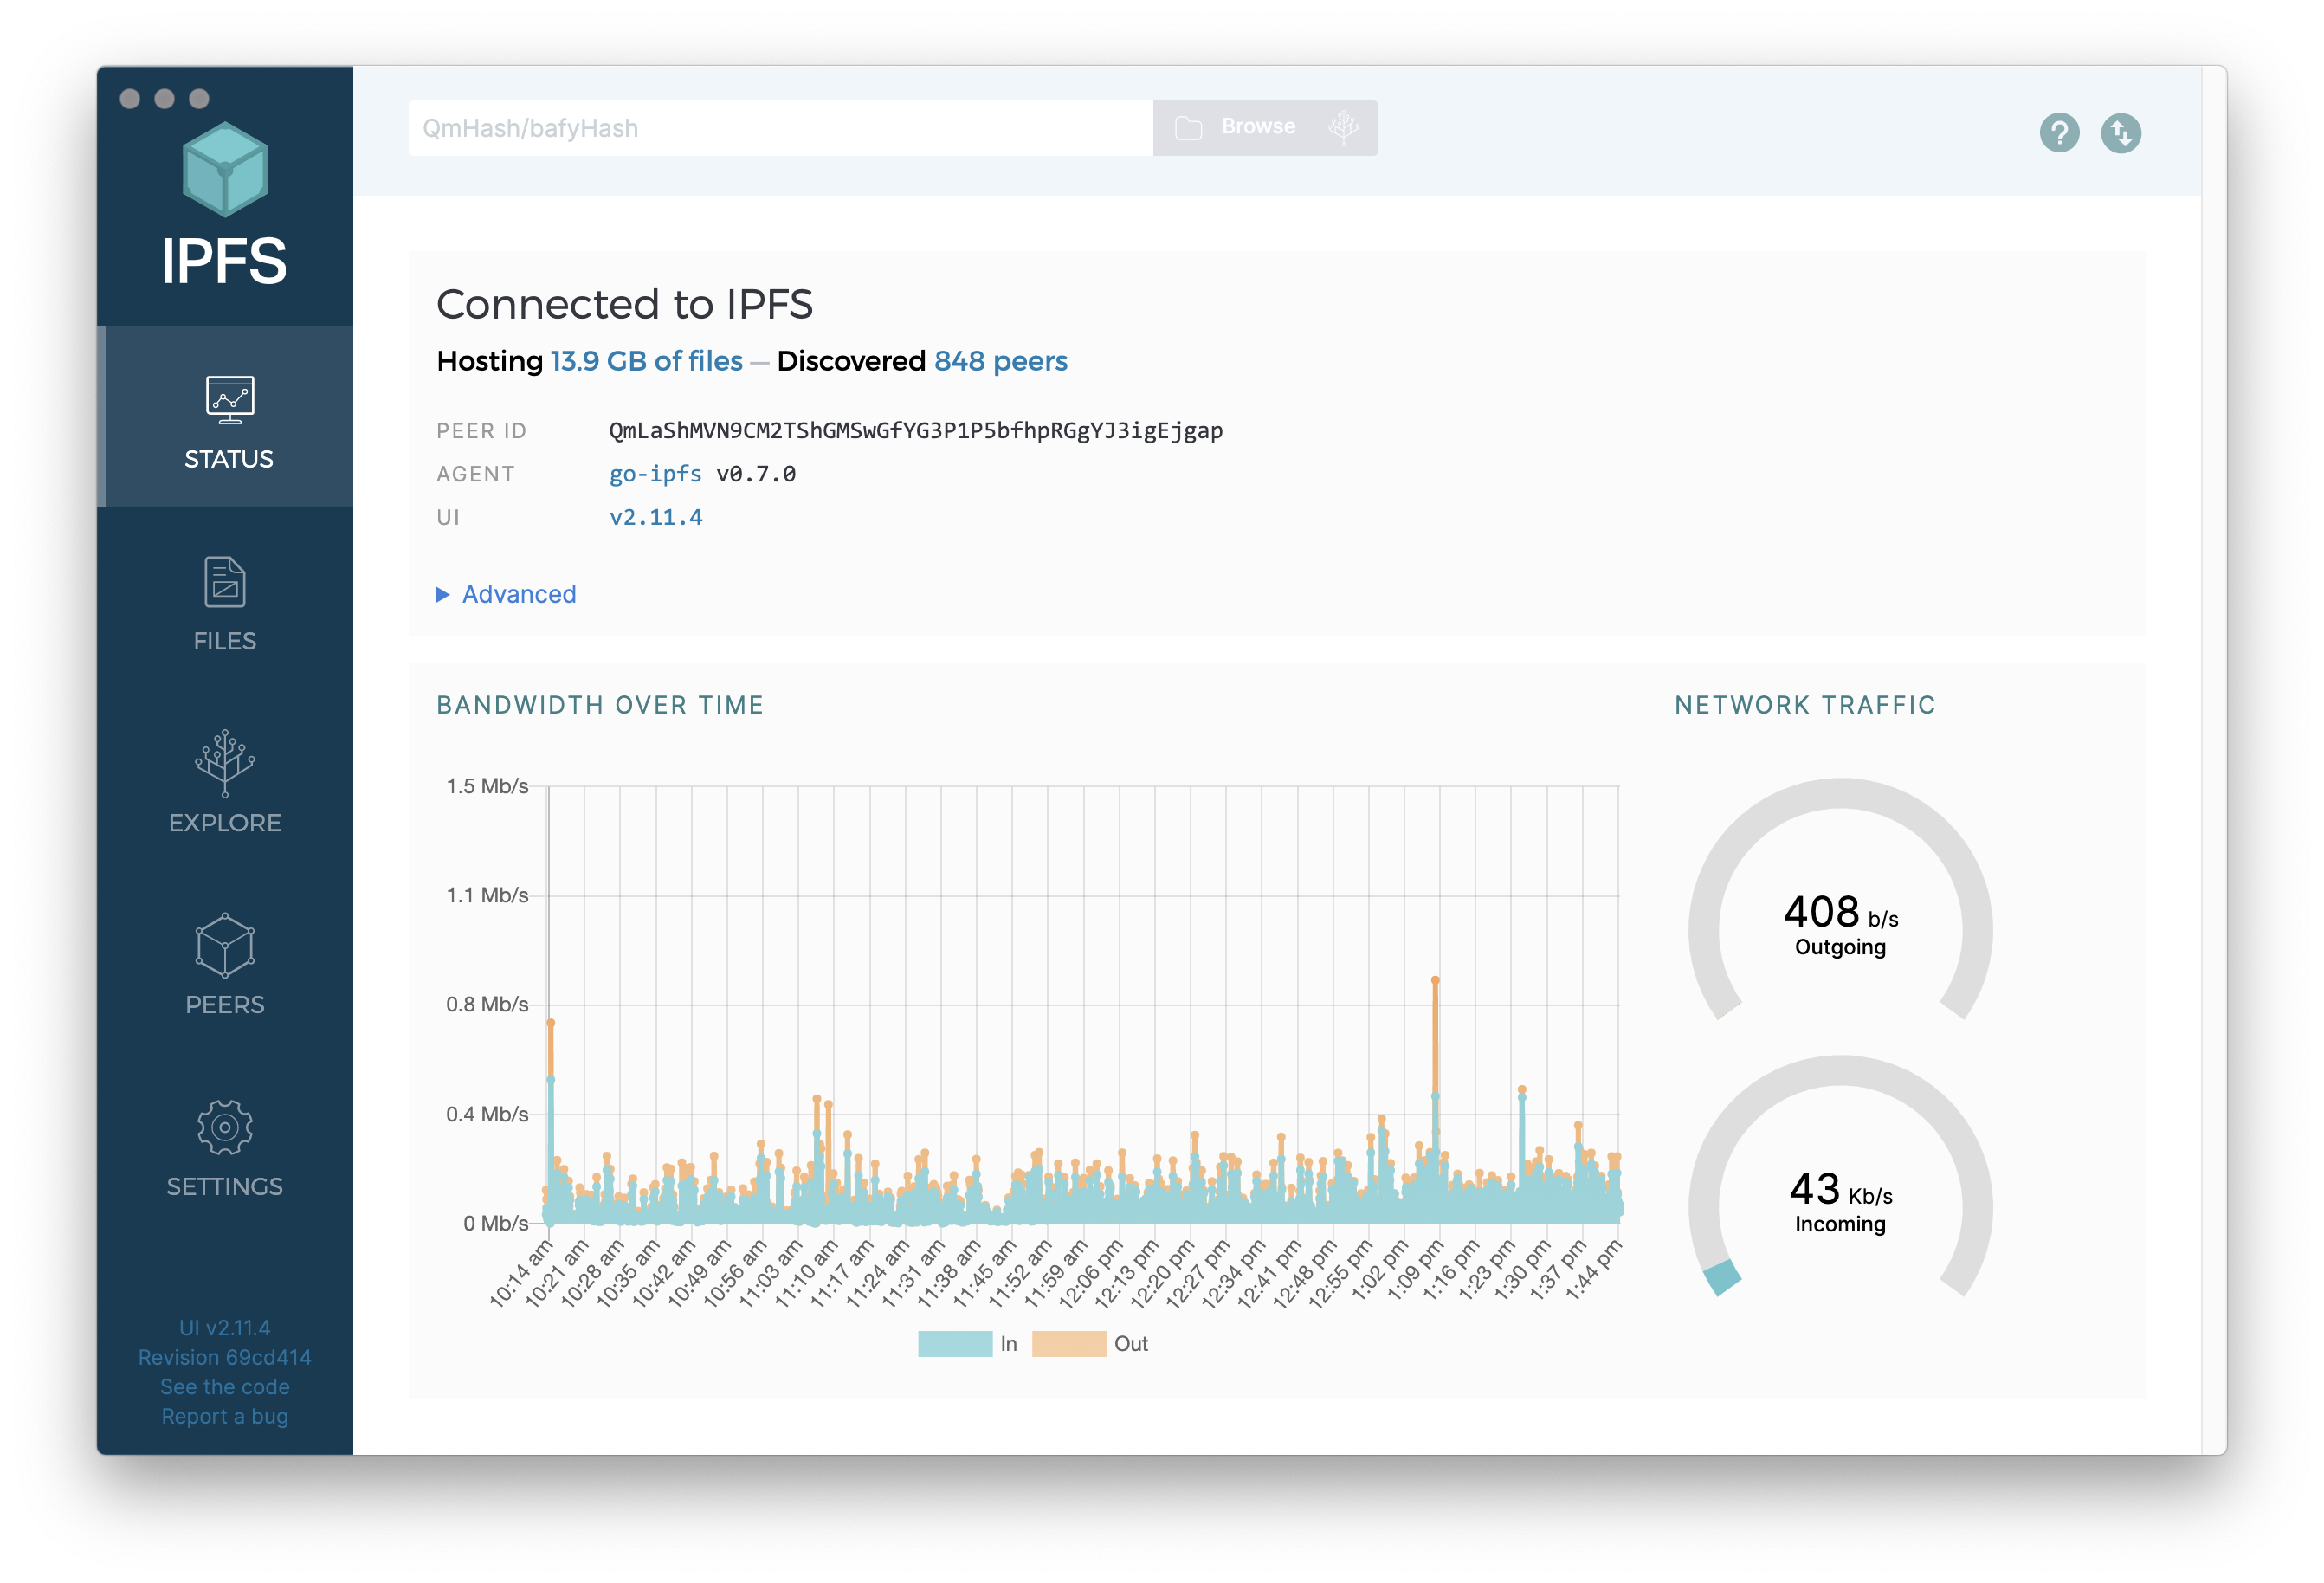This screenshot has height=1583, width=2324.
Task: Open Settings via the gear icon
Action: tap(225, 1130)
